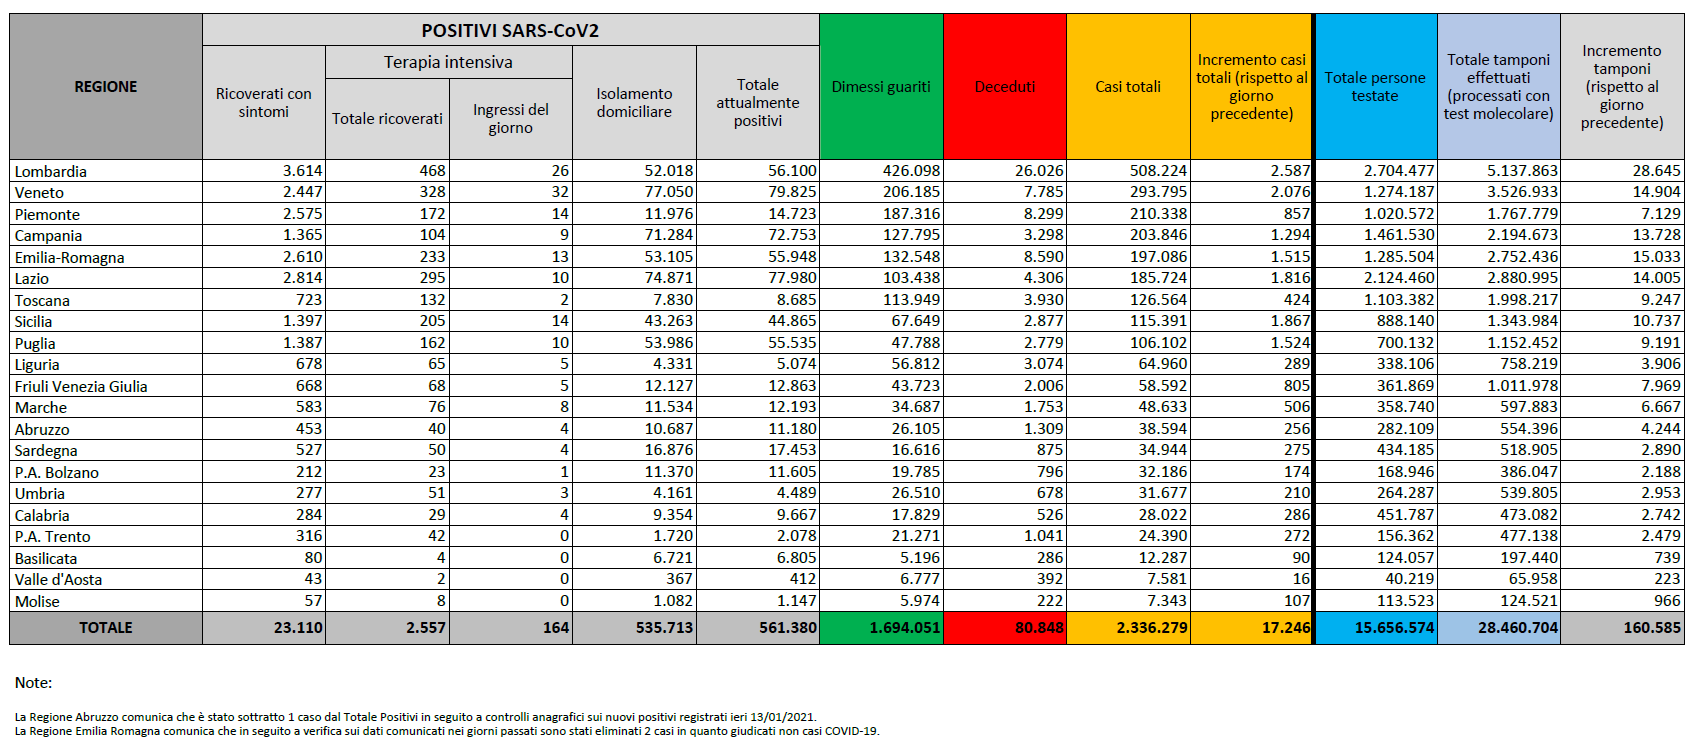This screenshot has height=751, width=1700.
Task: Click the Regione Abruzzo note text
Action: click(x=415, y=717)
